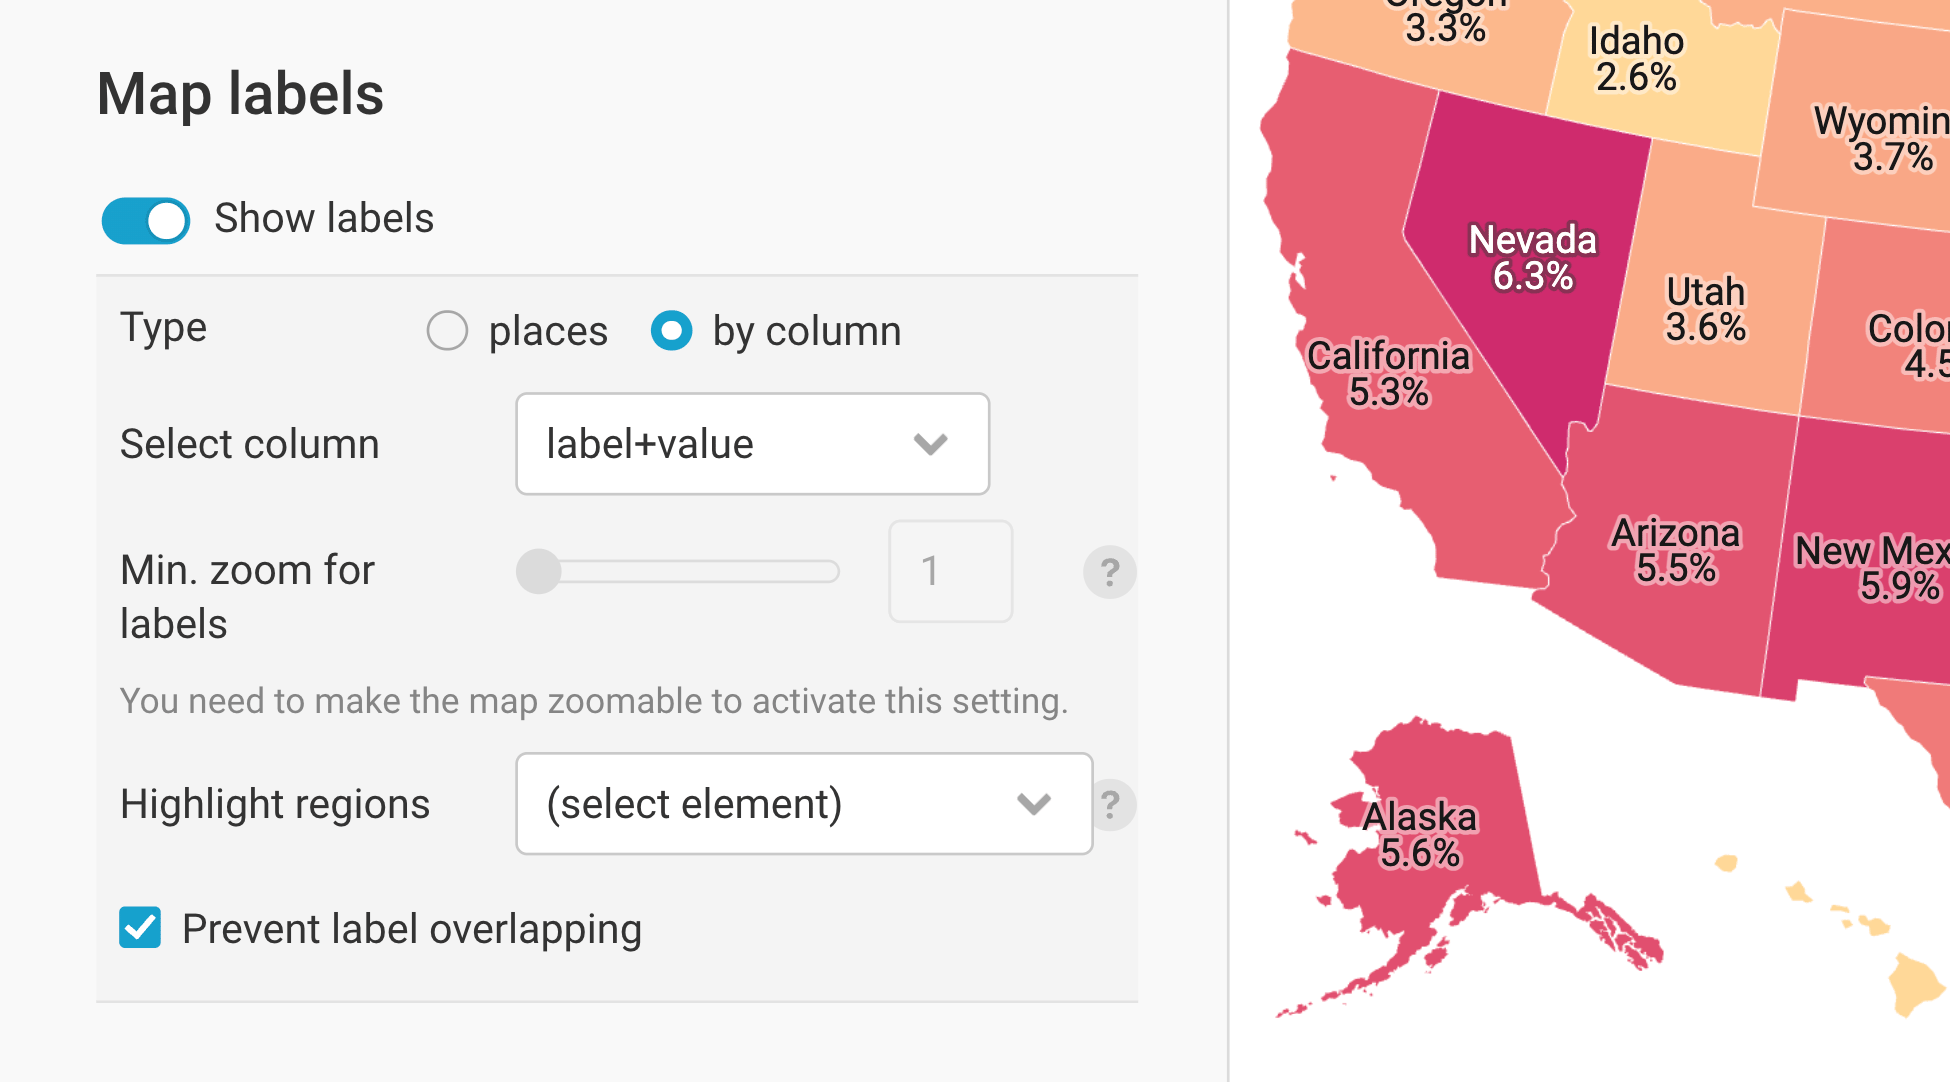Expand the Highlight regions select element dropdown
Image resolution: width=1950 pixels, height=1082 pixels.
[x=803, y=804]
